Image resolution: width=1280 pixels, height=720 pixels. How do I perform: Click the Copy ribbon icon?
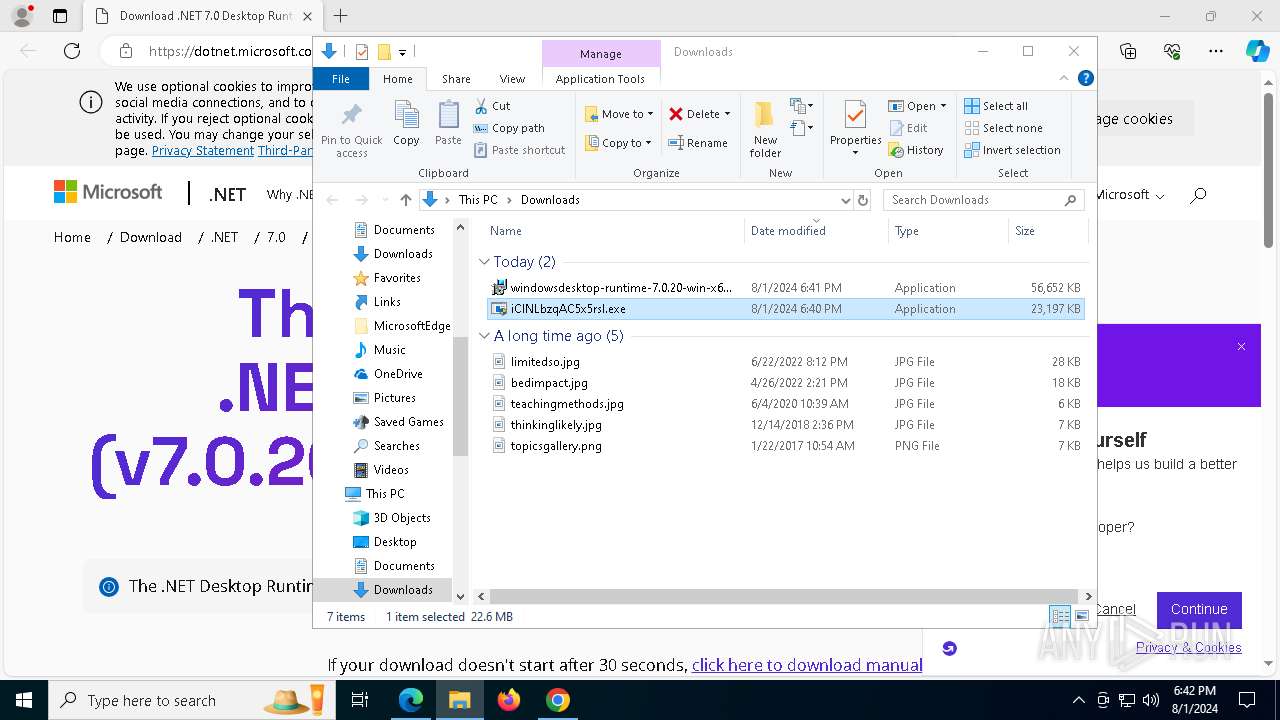click(406, 124)
